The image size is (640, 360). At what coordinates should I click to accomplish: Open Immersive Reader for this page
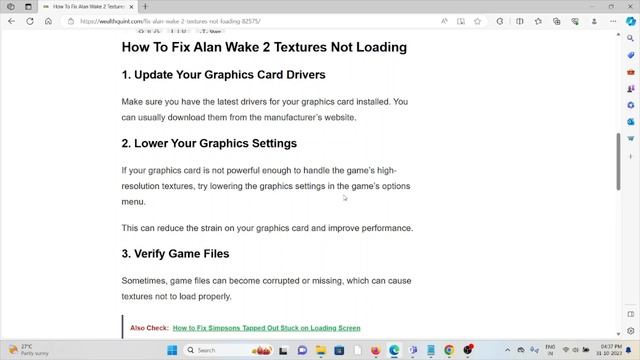pyautogui.click(x=461, y=21)
